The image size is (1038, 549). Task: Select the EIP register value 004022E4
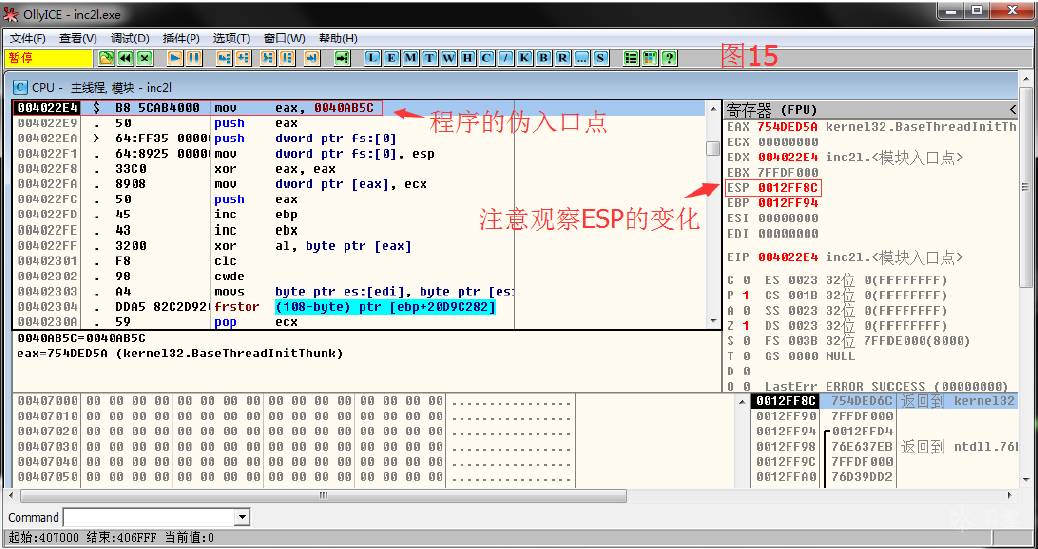(x=788, y=257)
